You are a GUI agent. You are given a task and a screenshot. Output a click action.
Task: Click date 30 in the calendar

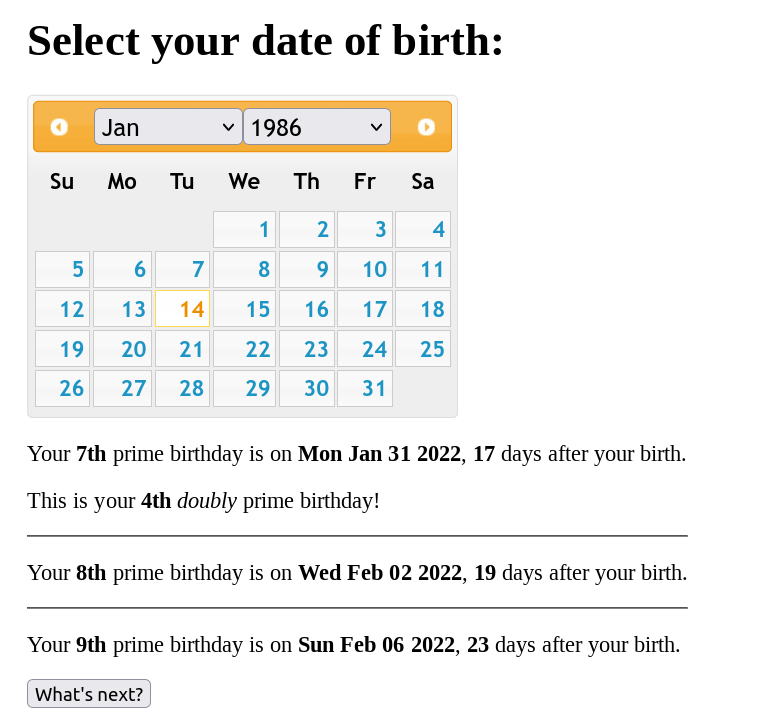coord(307,388)
